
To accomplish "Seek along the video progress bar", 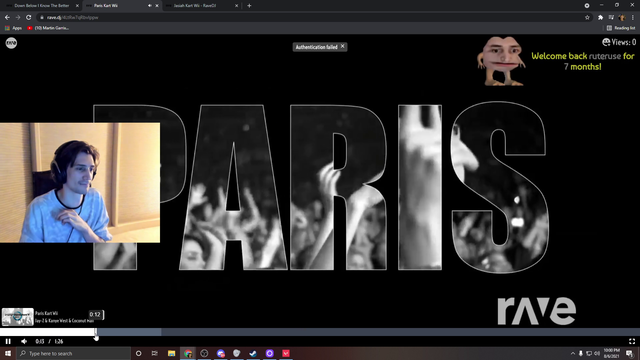I will coord(320,332).
